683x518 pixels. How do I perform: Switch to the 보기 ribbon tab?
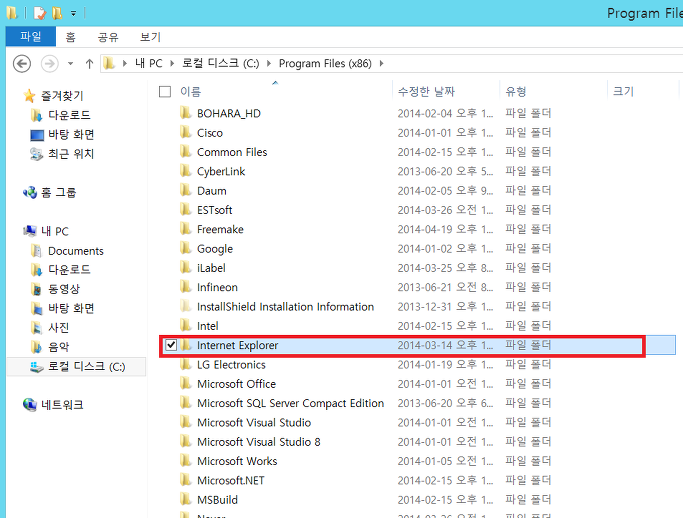[x=150, y=37]
